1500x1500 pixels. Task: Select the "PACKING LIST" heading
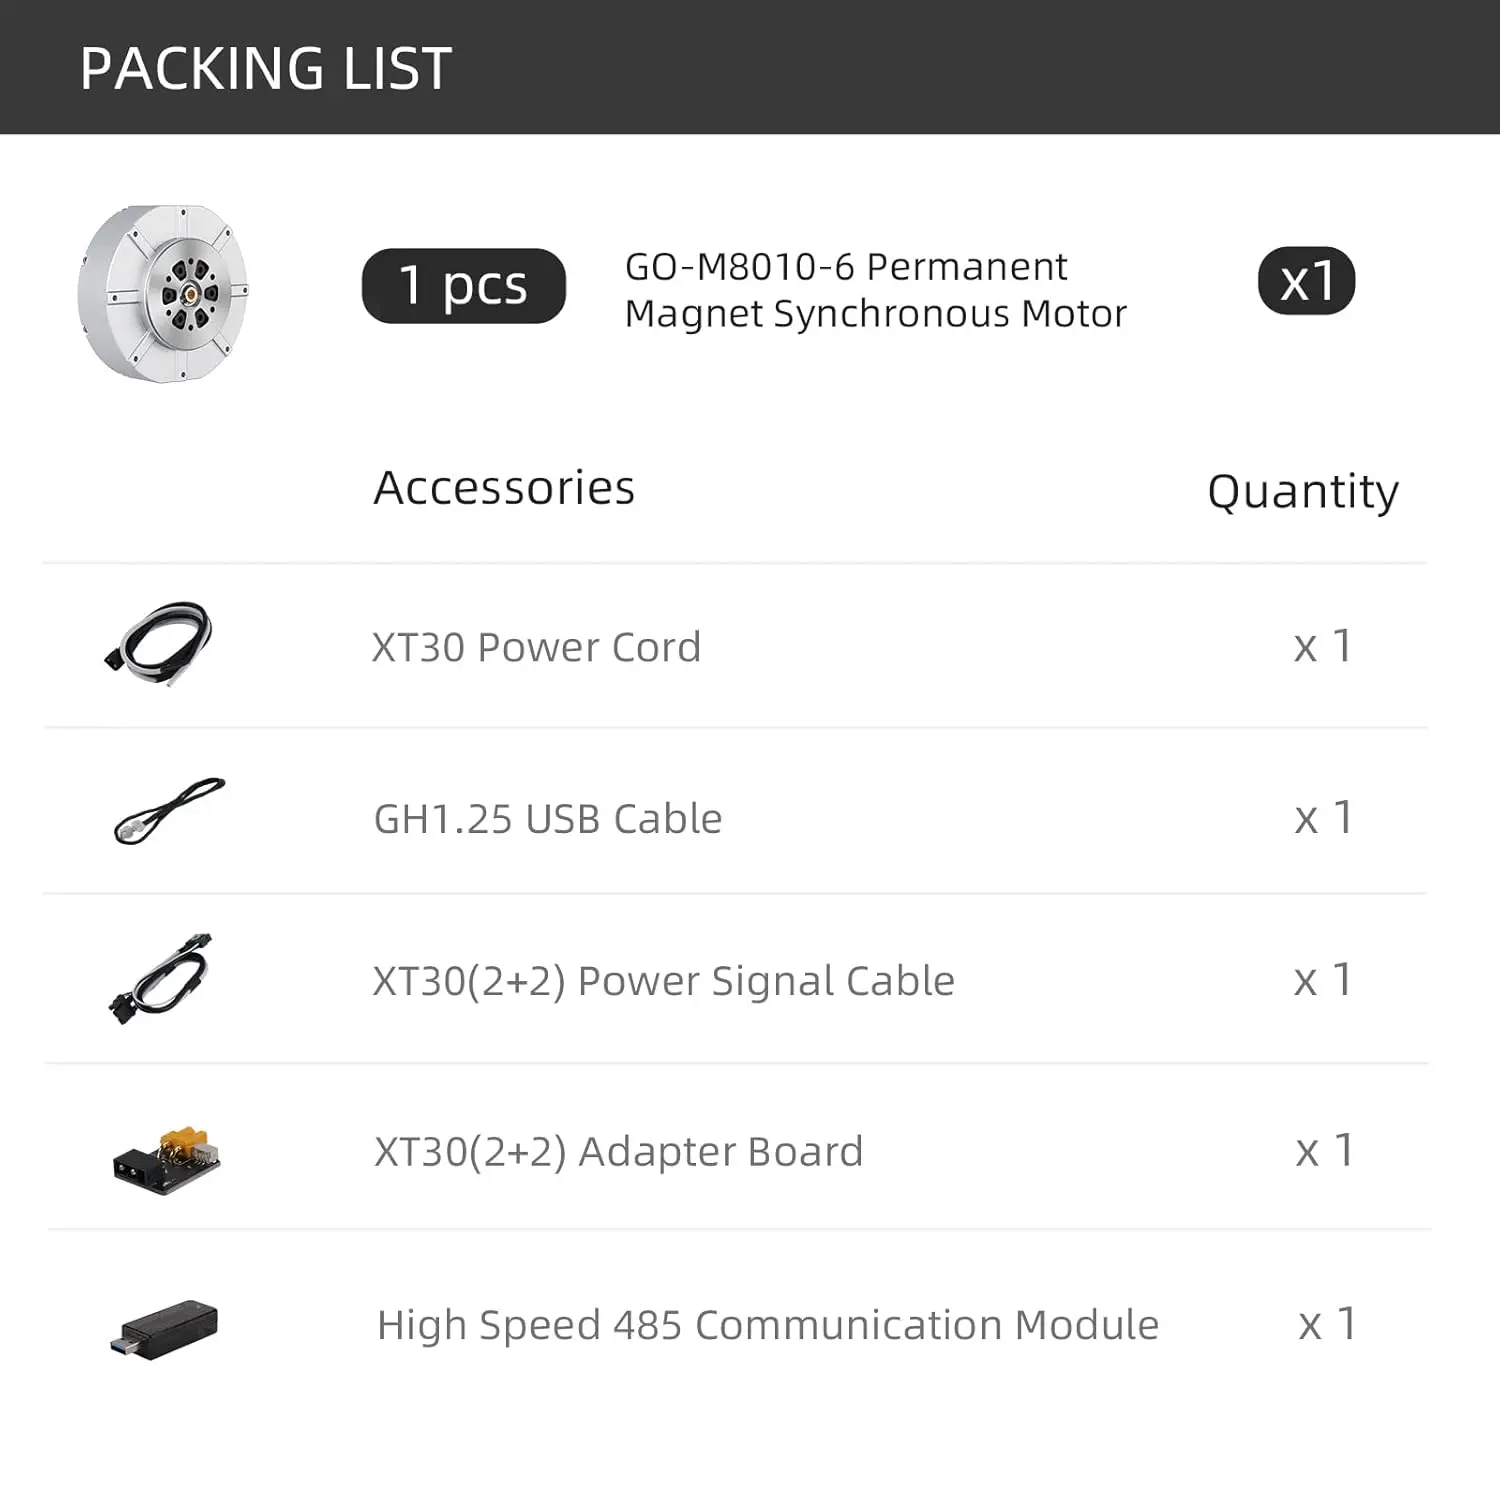(x=266, y=68)
